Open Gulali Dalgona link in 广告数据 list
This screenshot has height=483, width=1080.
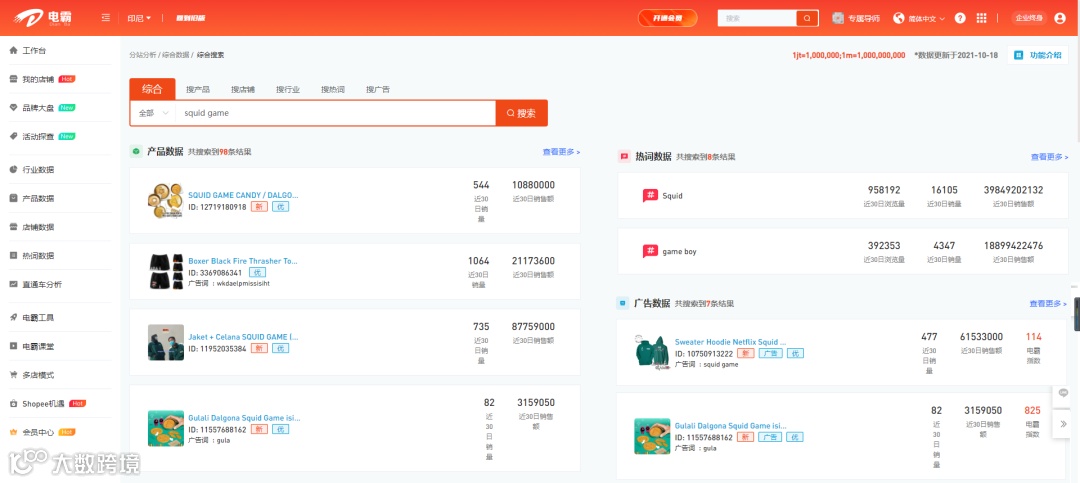pos(730,426)
